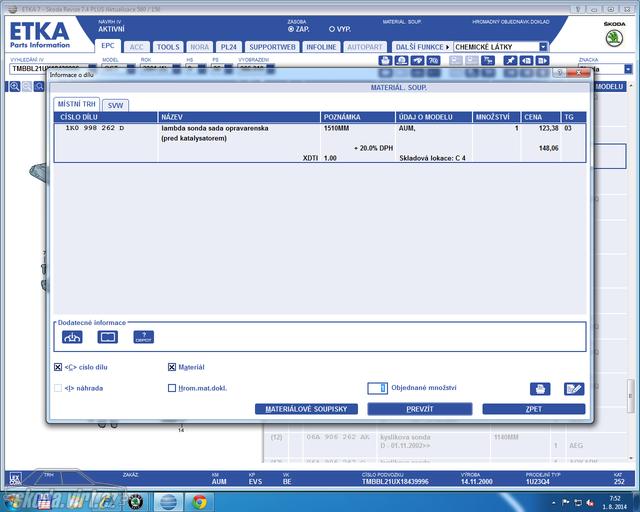Open the ZOBRAZENÍ dropdown arrow
The height and width of the screenshot is (512, 640).
pyautogui.click(x=270, y=69)
